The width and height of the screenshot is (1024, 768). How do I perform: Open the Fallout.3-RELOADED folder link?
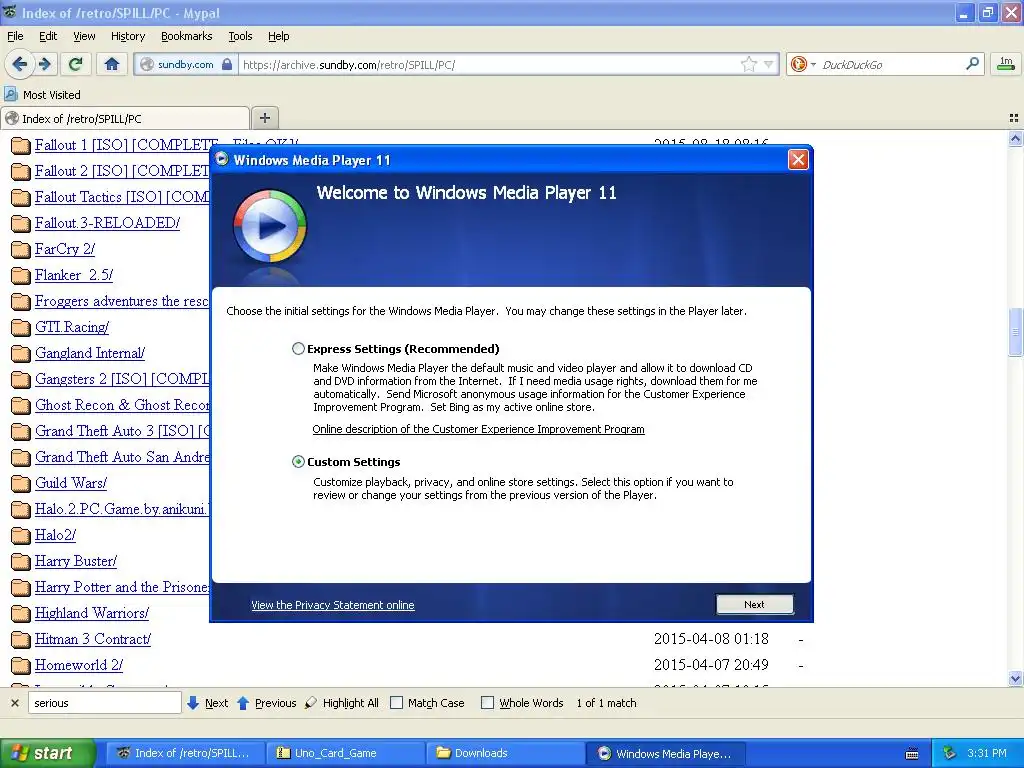point(107,223)
